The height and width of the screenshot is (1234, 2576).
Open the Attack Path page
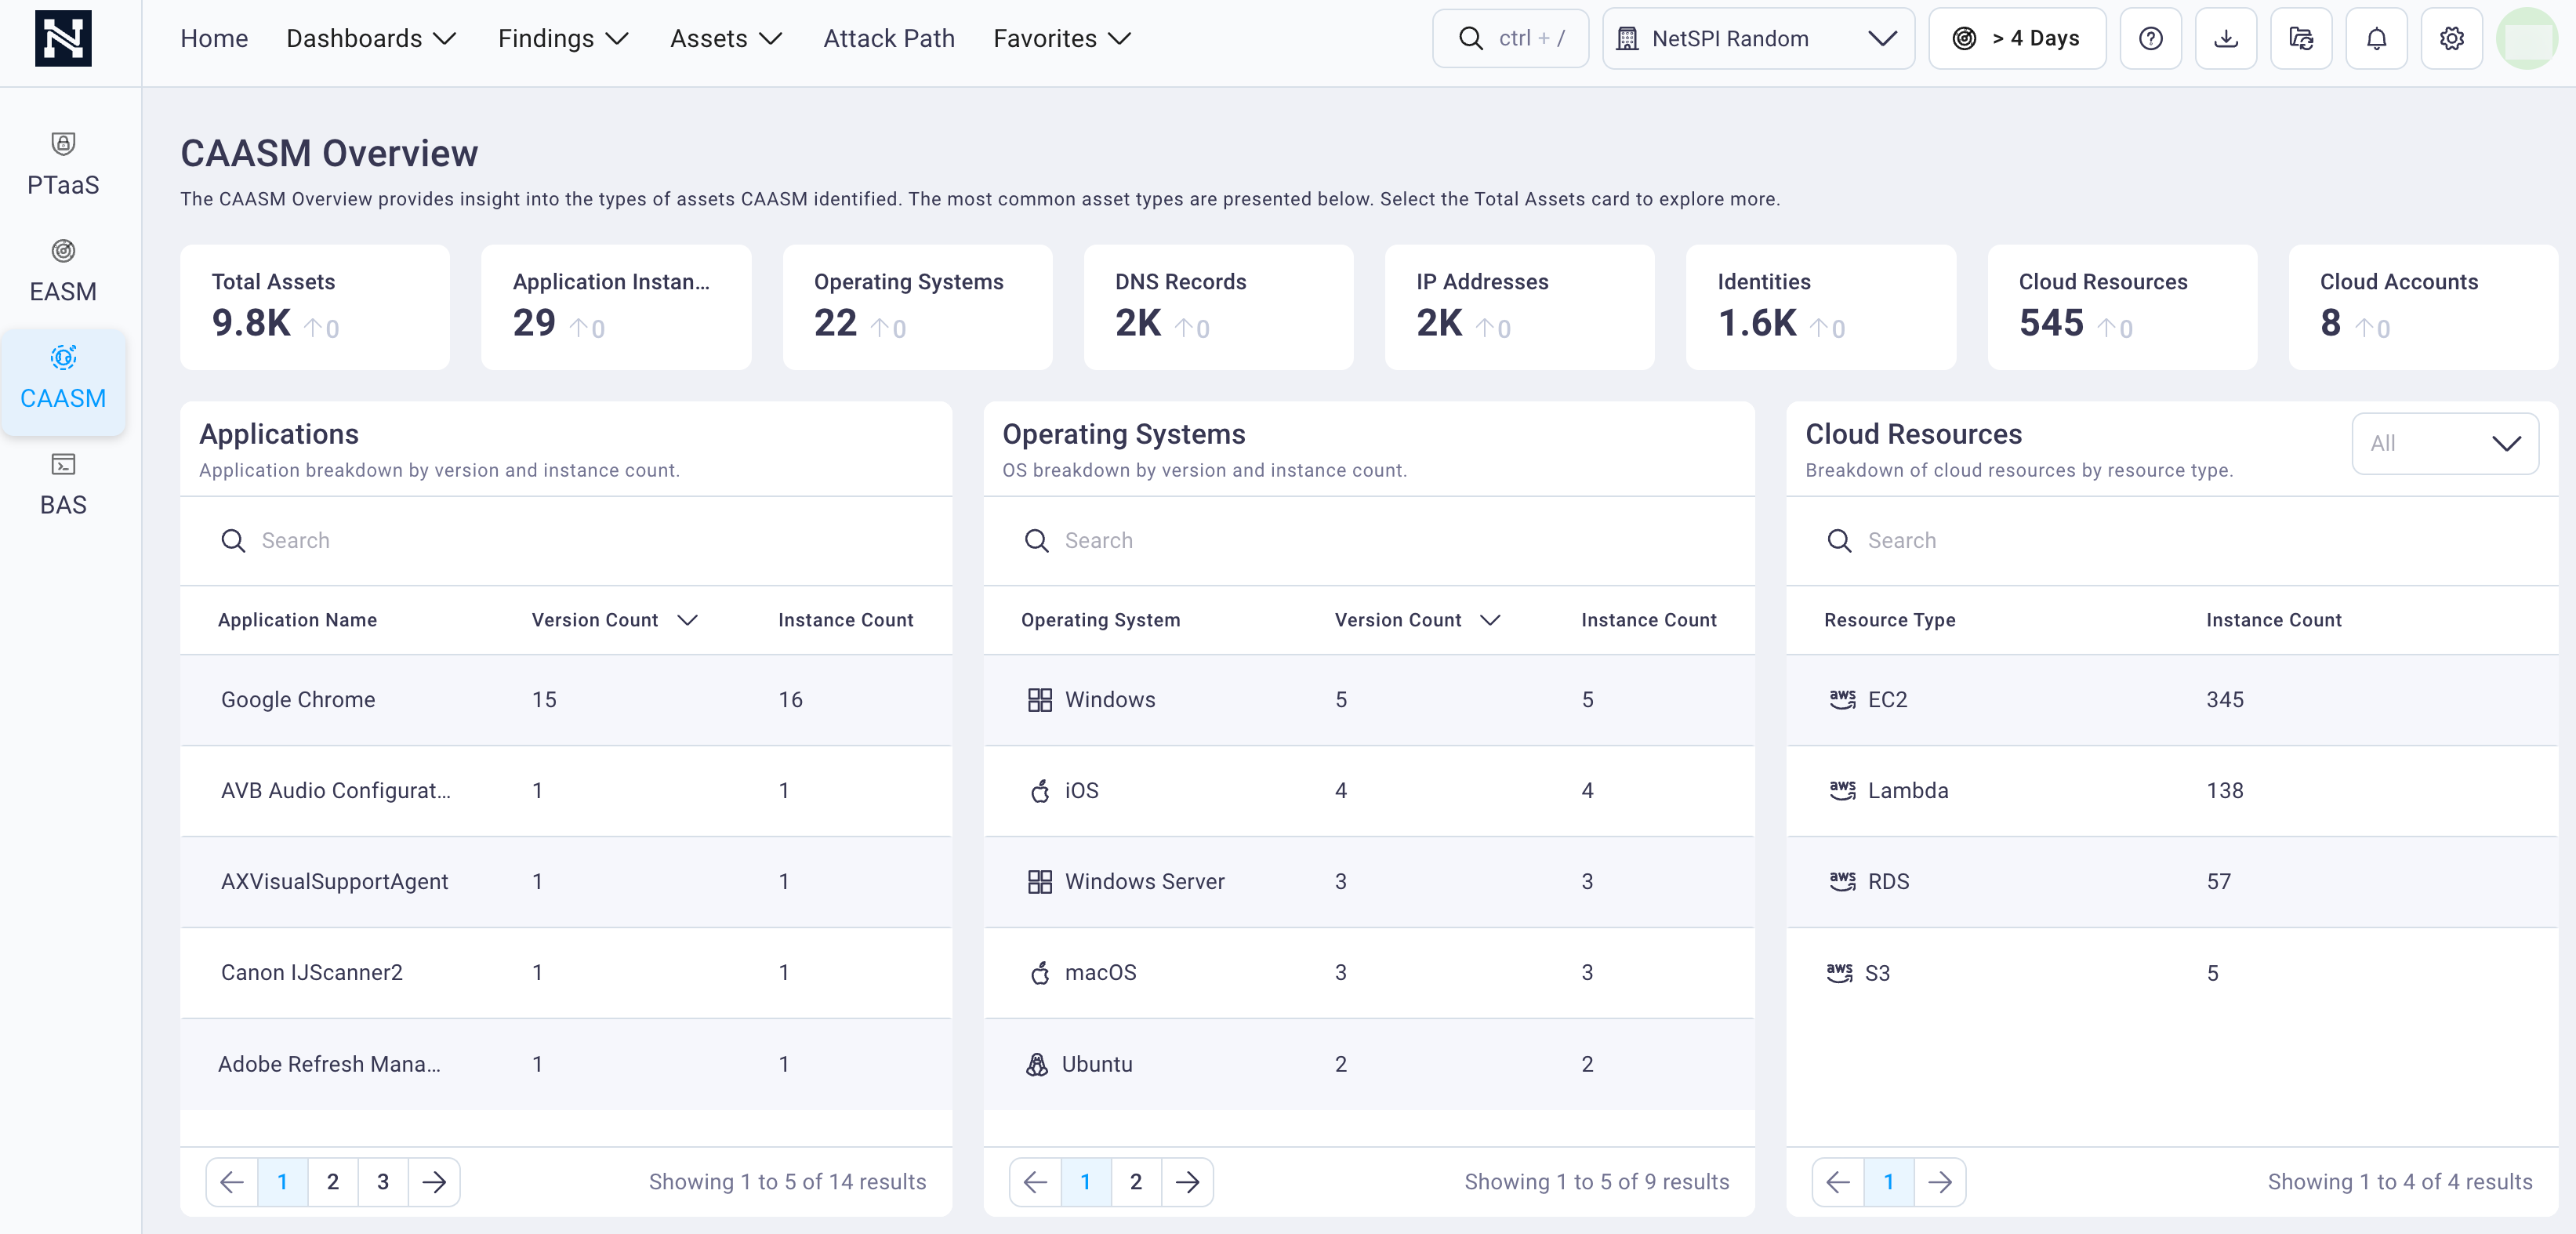click(889, 38)
